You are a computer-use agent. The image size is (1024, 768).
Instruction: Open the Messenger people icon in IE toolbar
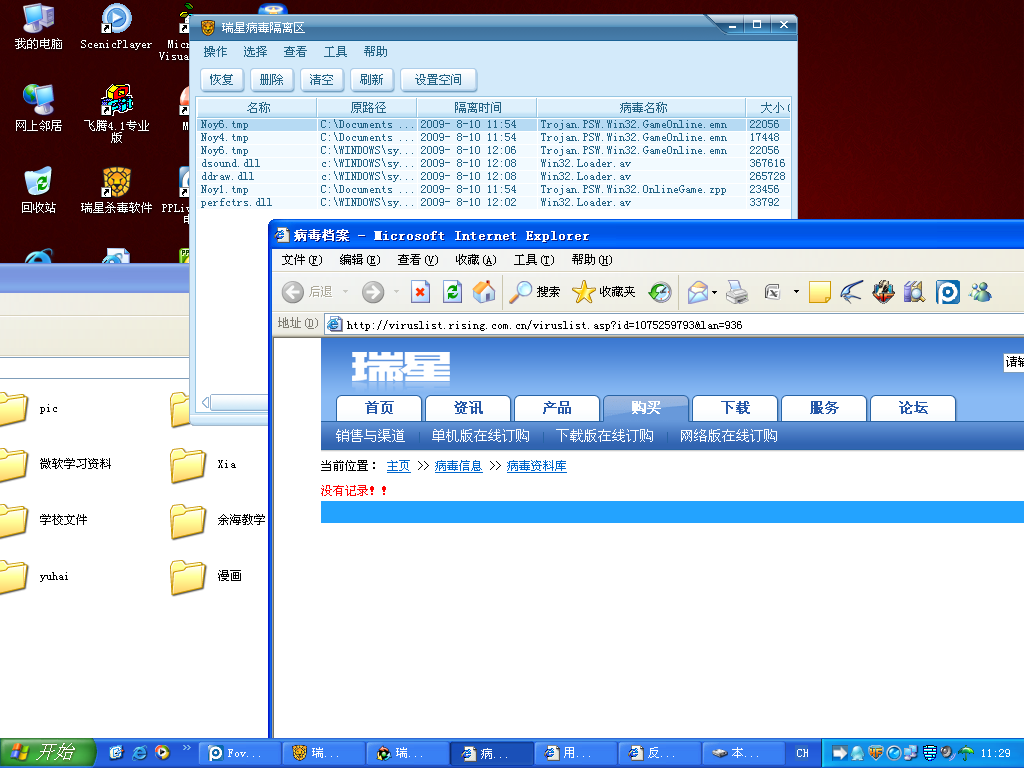coord(980,292)
